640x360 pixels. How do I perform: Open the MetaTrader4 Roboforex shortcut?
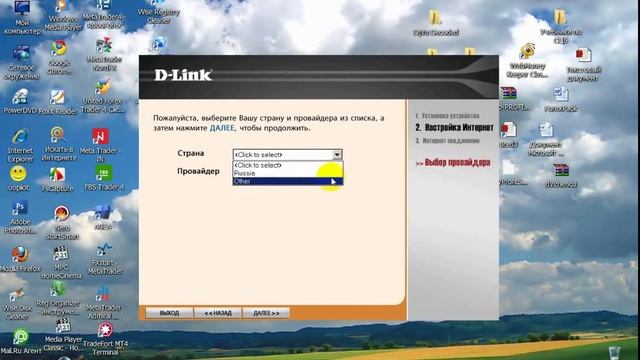(x=104, y=14)
